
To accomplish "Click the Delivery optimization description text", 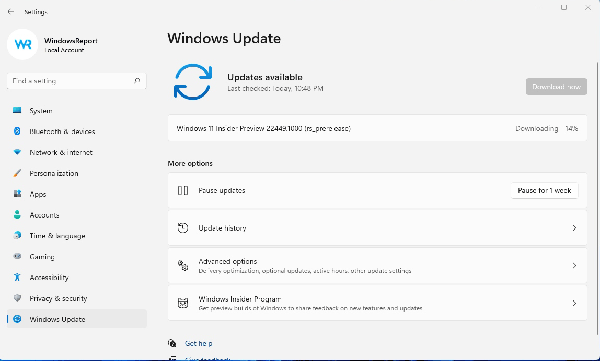I will (305, 271).
